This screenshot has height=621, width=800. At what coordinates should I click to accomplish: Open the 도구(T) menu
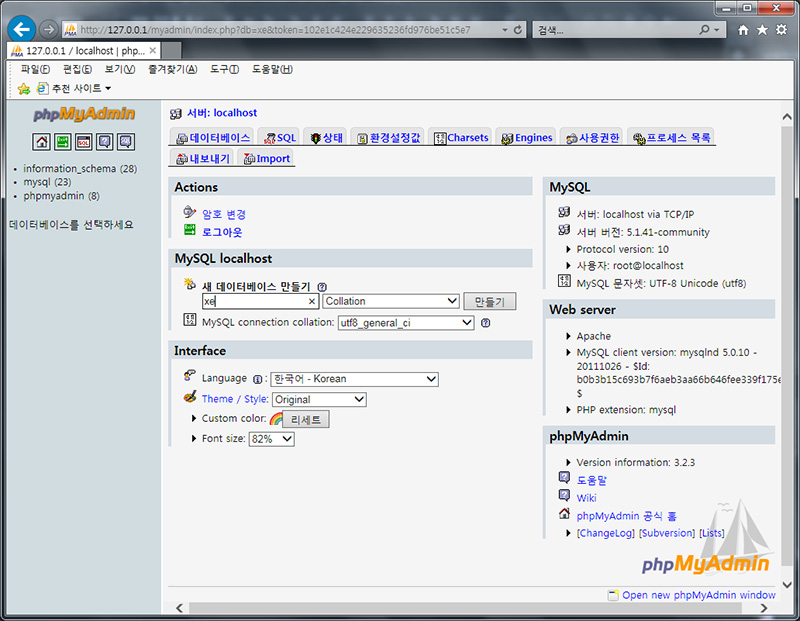pyautogui.click(x=224, y=69)
